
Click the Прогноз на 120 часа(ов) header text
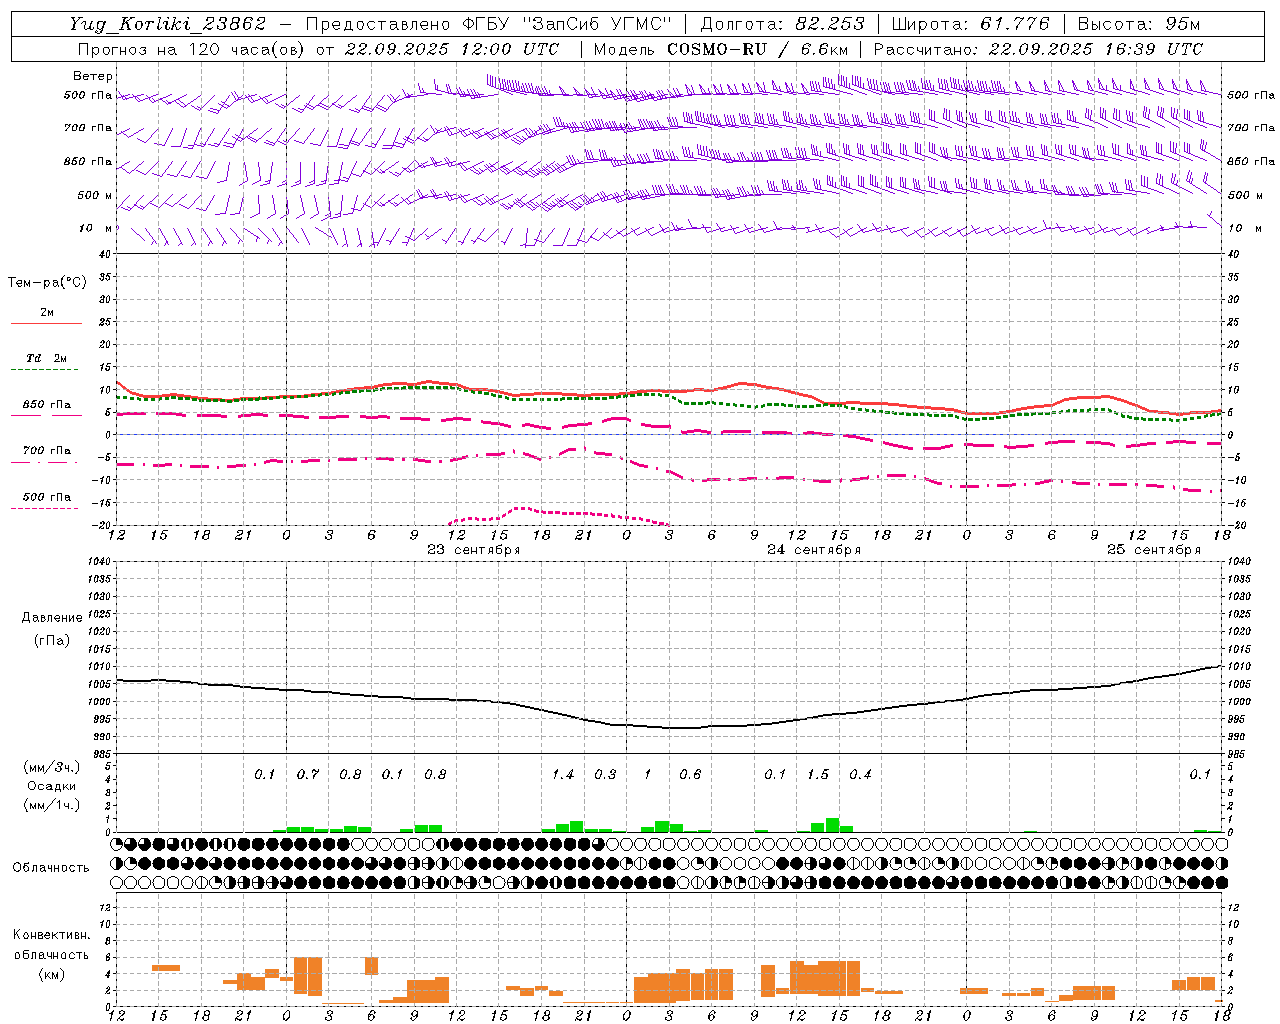pyautogui.click(x=193, y=49)
